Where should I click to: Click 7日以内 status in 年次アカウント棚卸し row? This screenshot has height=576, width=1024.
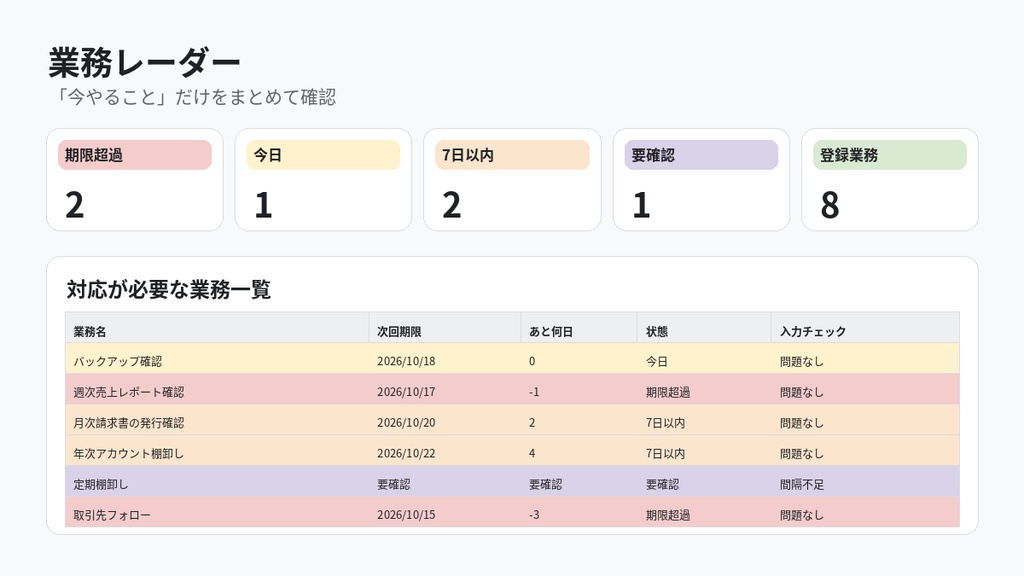click(x=665, y=453)
